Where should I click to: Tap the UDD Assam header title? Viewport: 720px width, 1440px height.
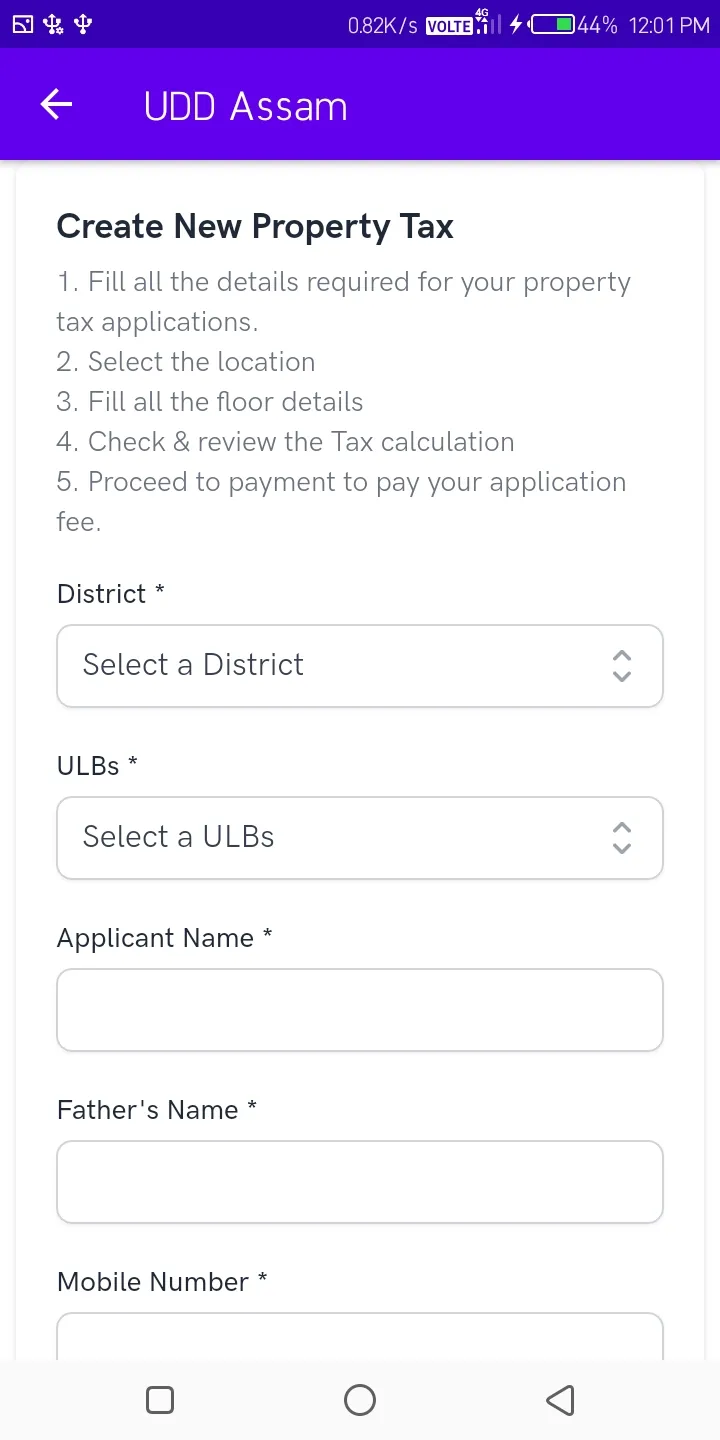pos(246,106)
